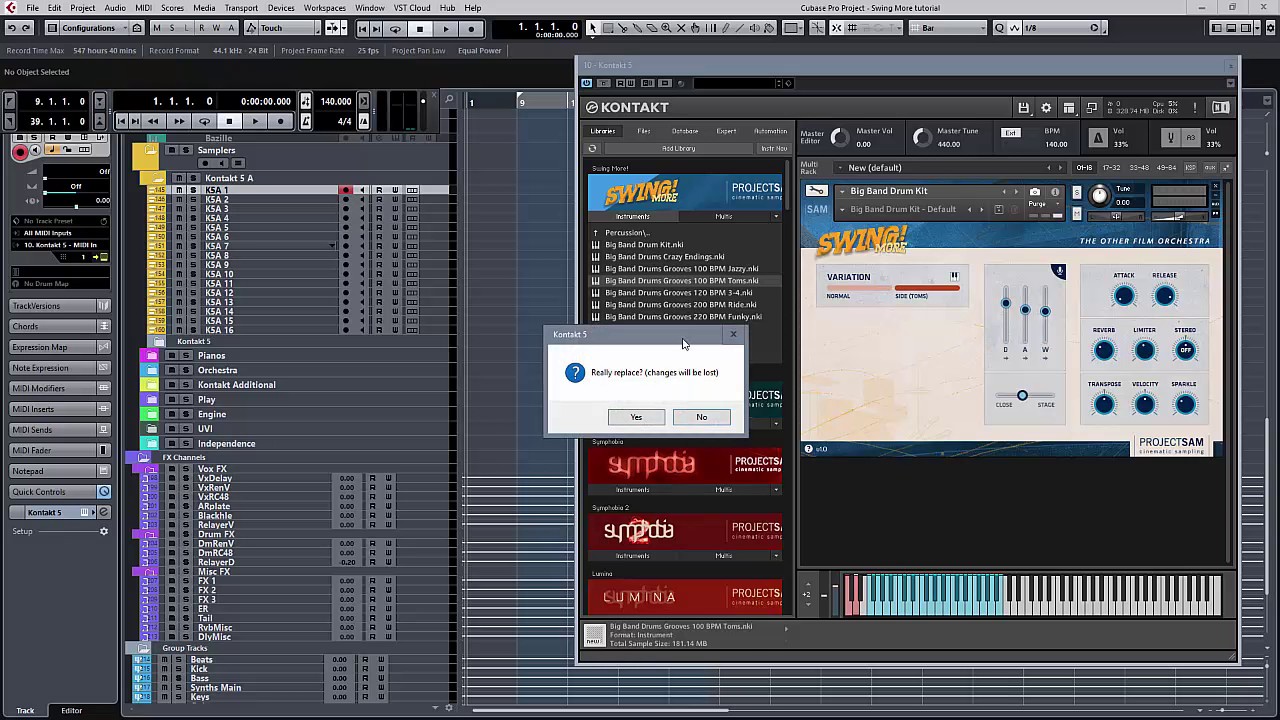The height and width of the screenshot is (720, 1280).
Task: Switch to the Kontakt Files tab
Action: (644, 131)
